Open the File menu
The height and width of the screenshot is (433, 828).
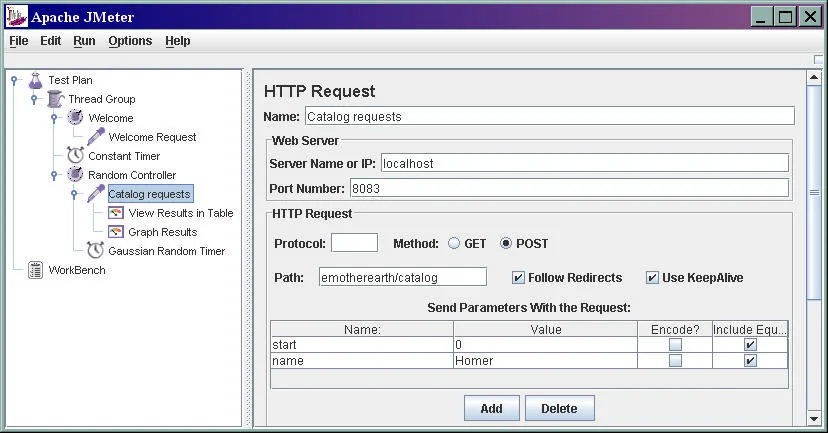tap(18, 41)
